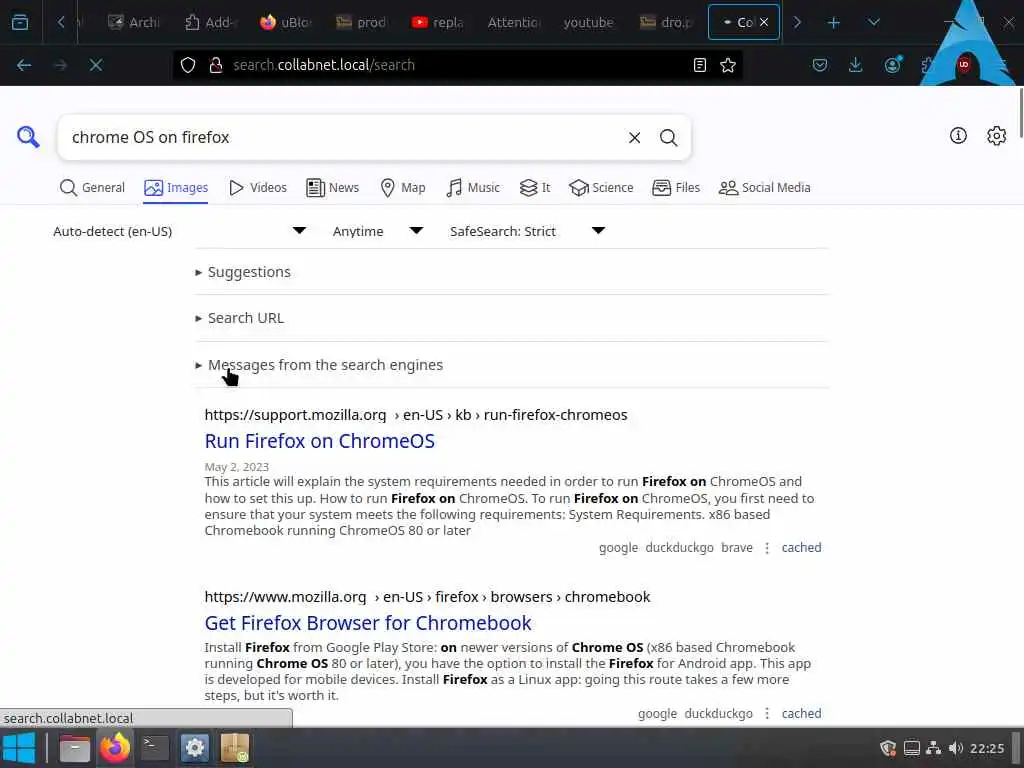
Task: Open terminal from taskbar
Action: pos(155,748)
